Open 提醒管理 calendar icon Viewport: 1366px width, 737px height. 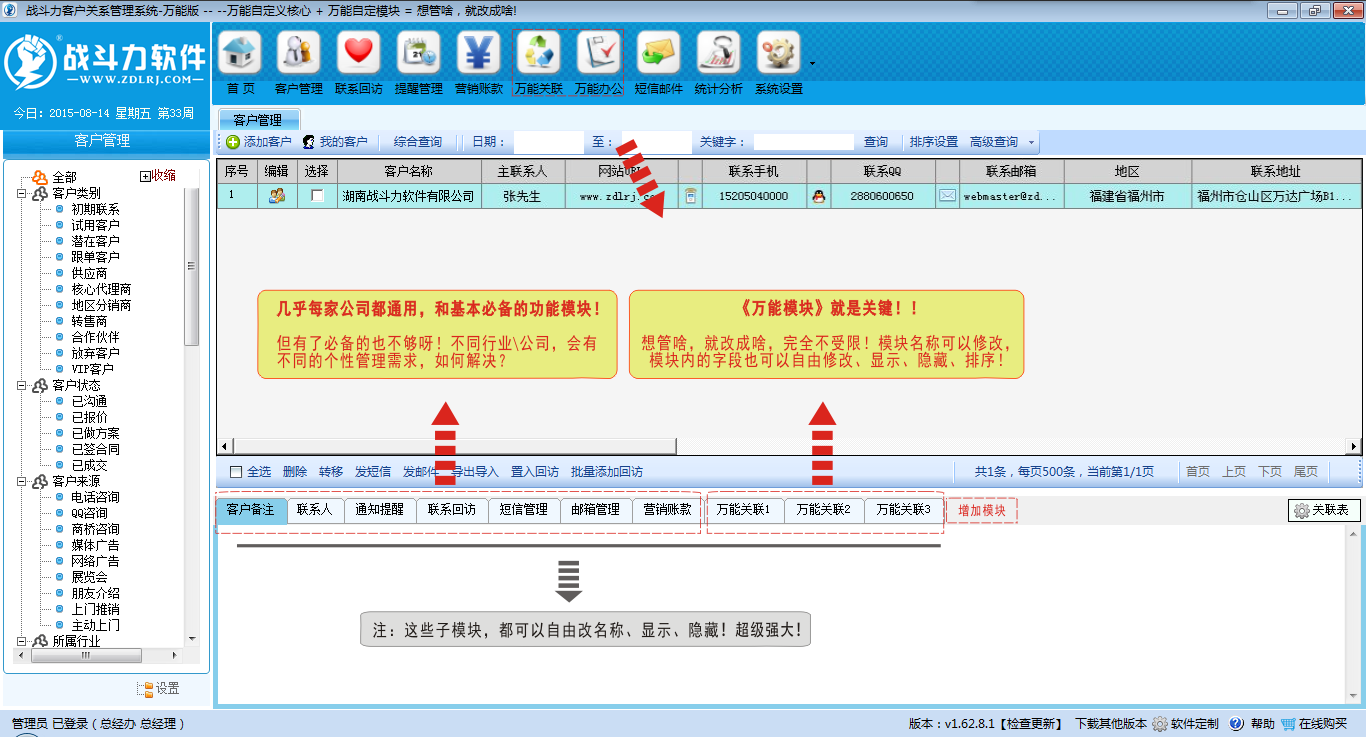(x=419, y=53)
